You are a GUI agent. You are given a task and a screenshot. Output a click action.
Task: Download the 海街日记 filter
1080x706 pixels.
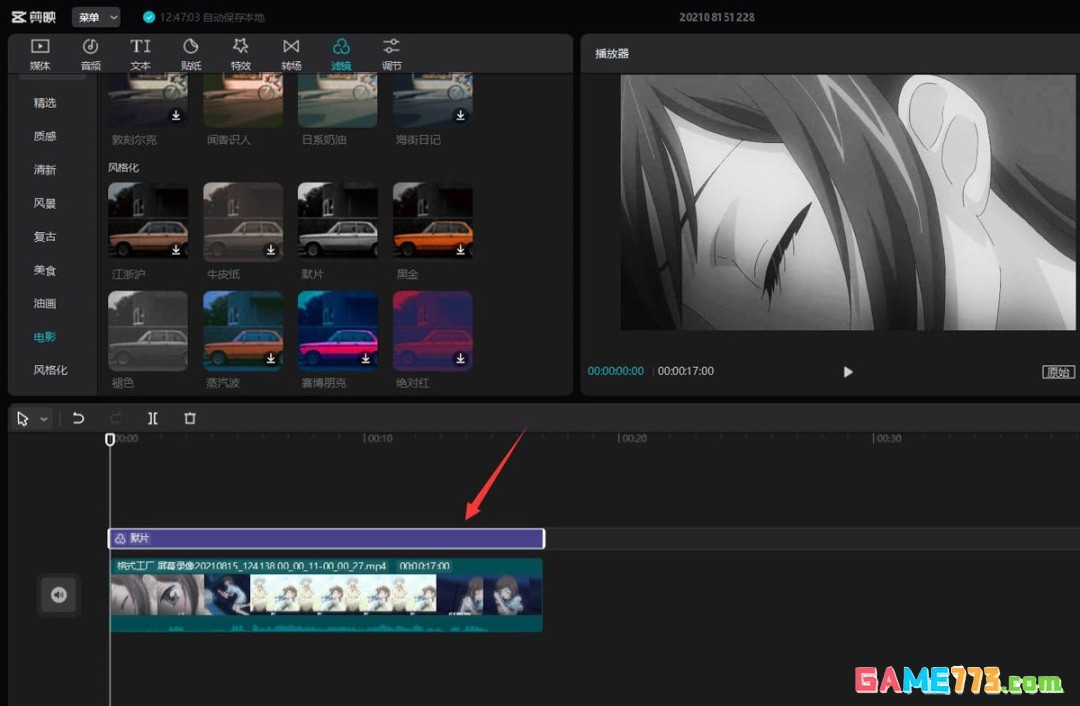[x=461, y=115]
